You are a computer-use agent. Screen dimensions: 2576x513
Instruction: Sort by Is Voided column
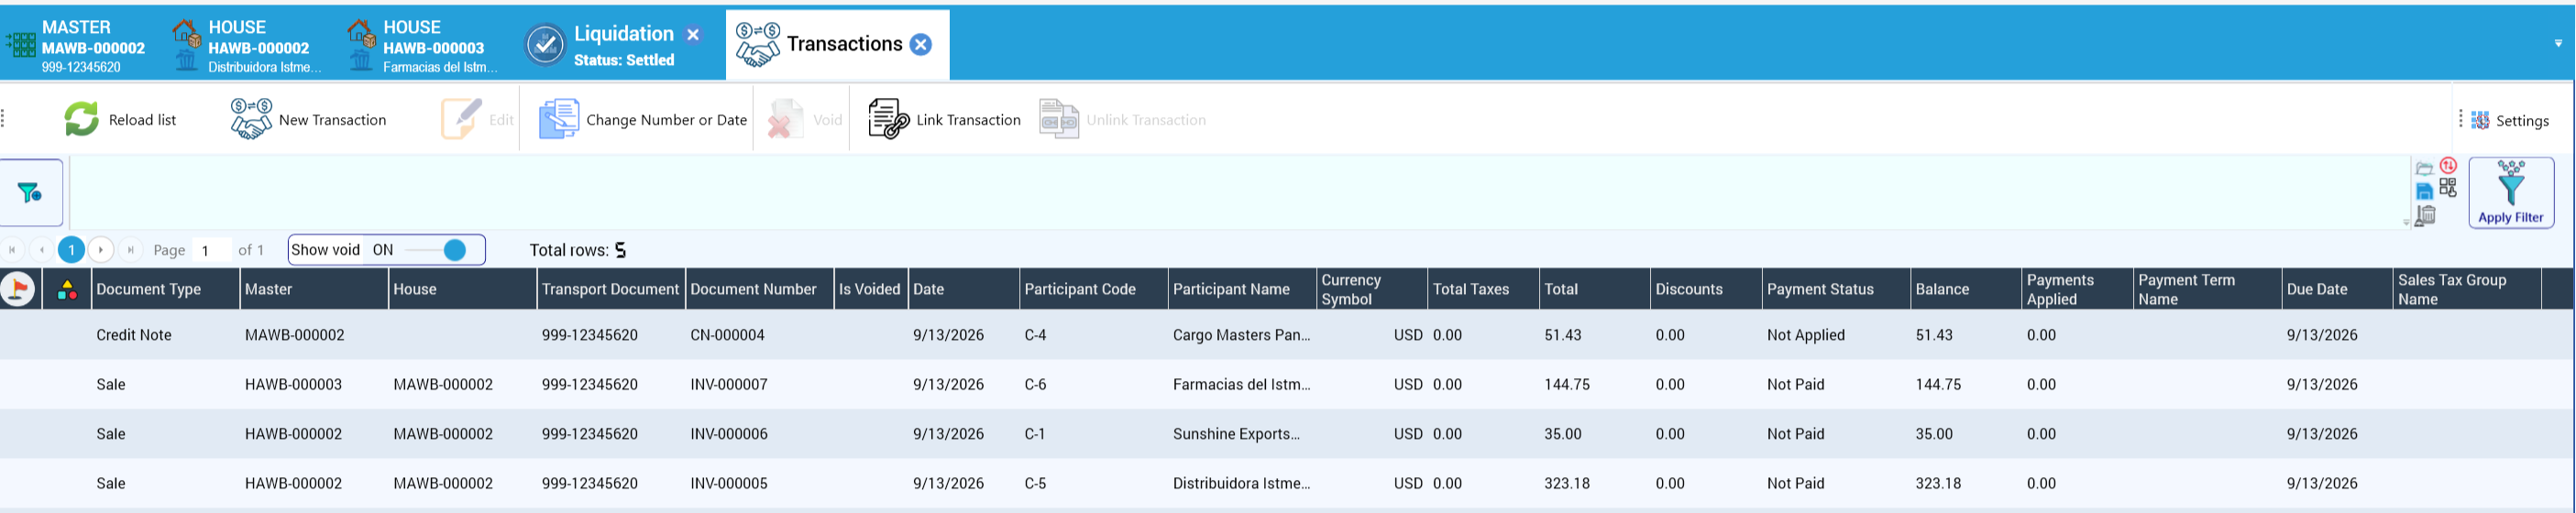point(871,289)
